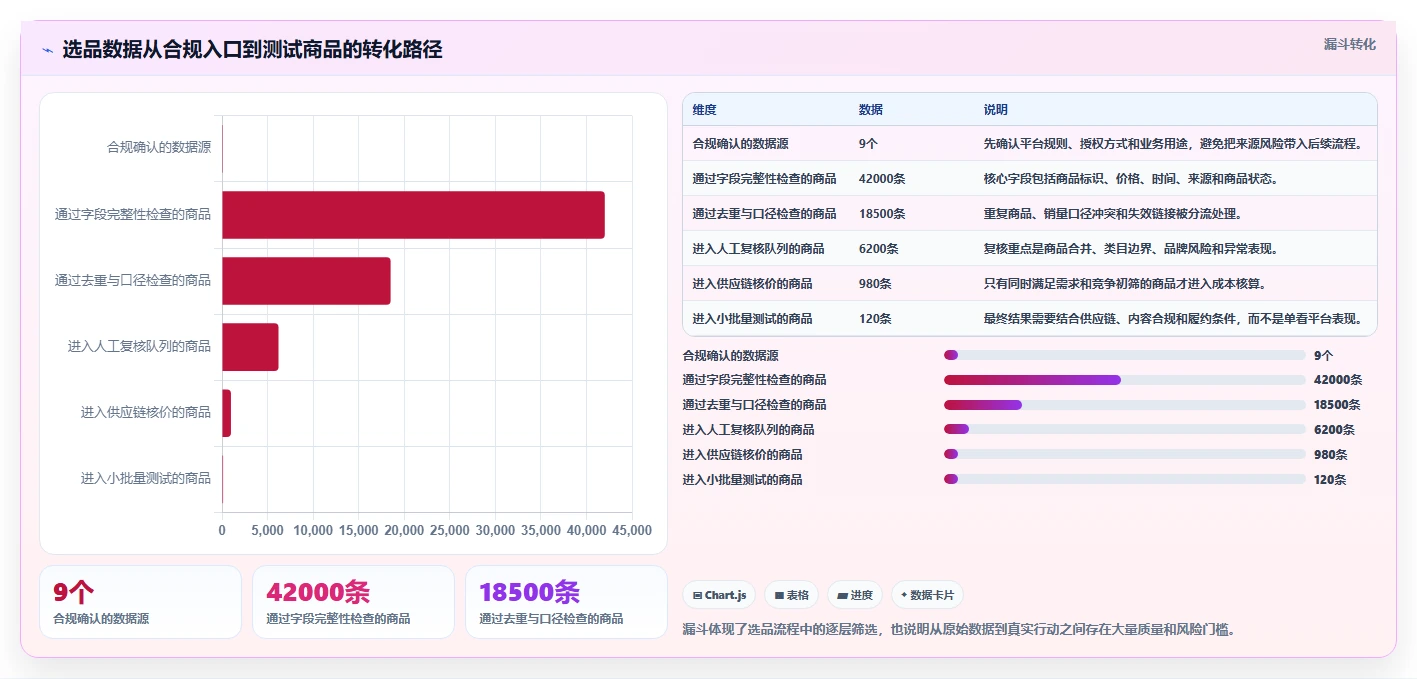Click x-axis tick 20,000
This screenshot has width=1417, height=679.
pyautogui.click(x=404, y=530)
